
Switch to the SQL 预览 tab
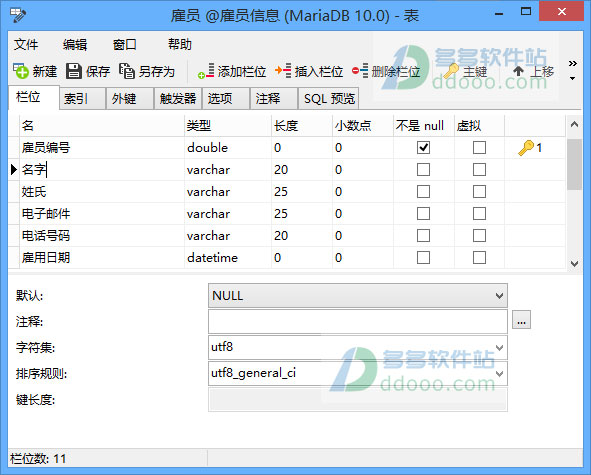(x=329, y=99)
